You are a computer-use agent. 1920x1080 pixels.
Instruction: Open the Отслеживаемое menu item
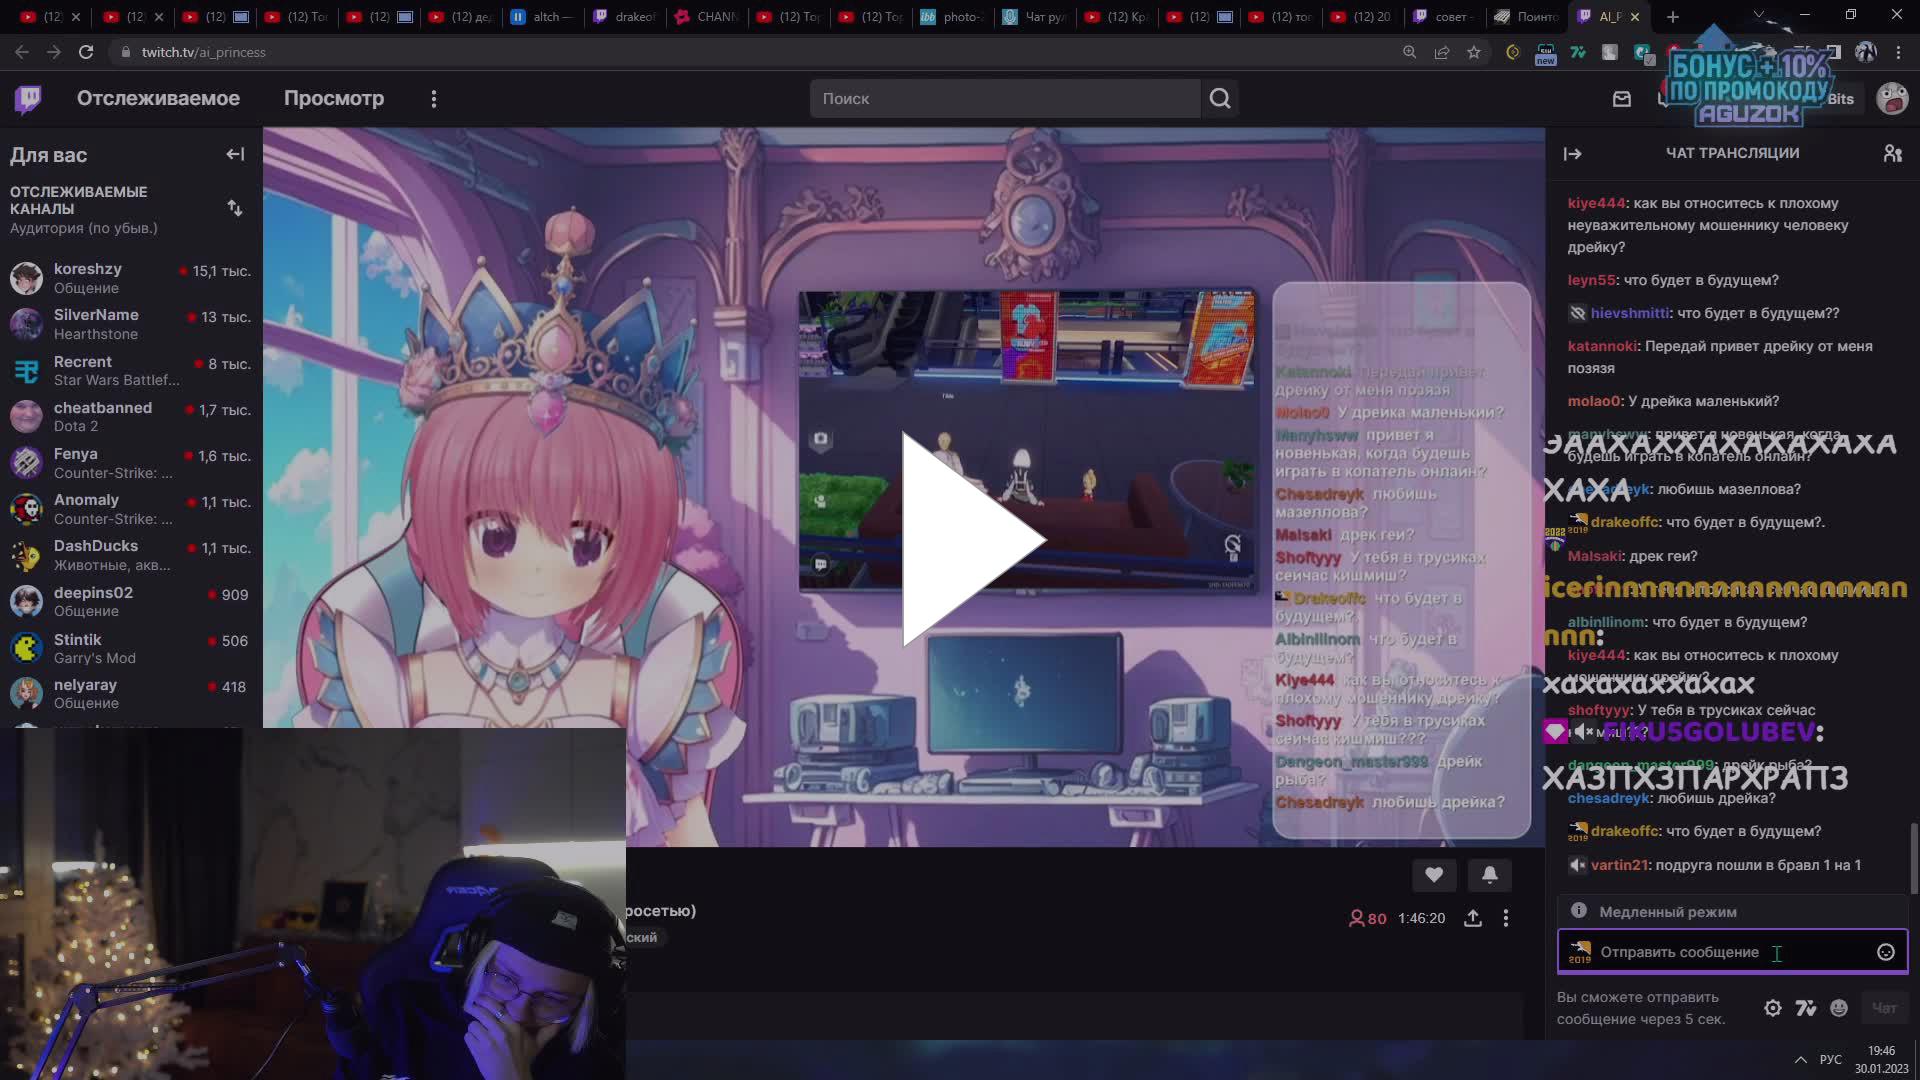157,98
